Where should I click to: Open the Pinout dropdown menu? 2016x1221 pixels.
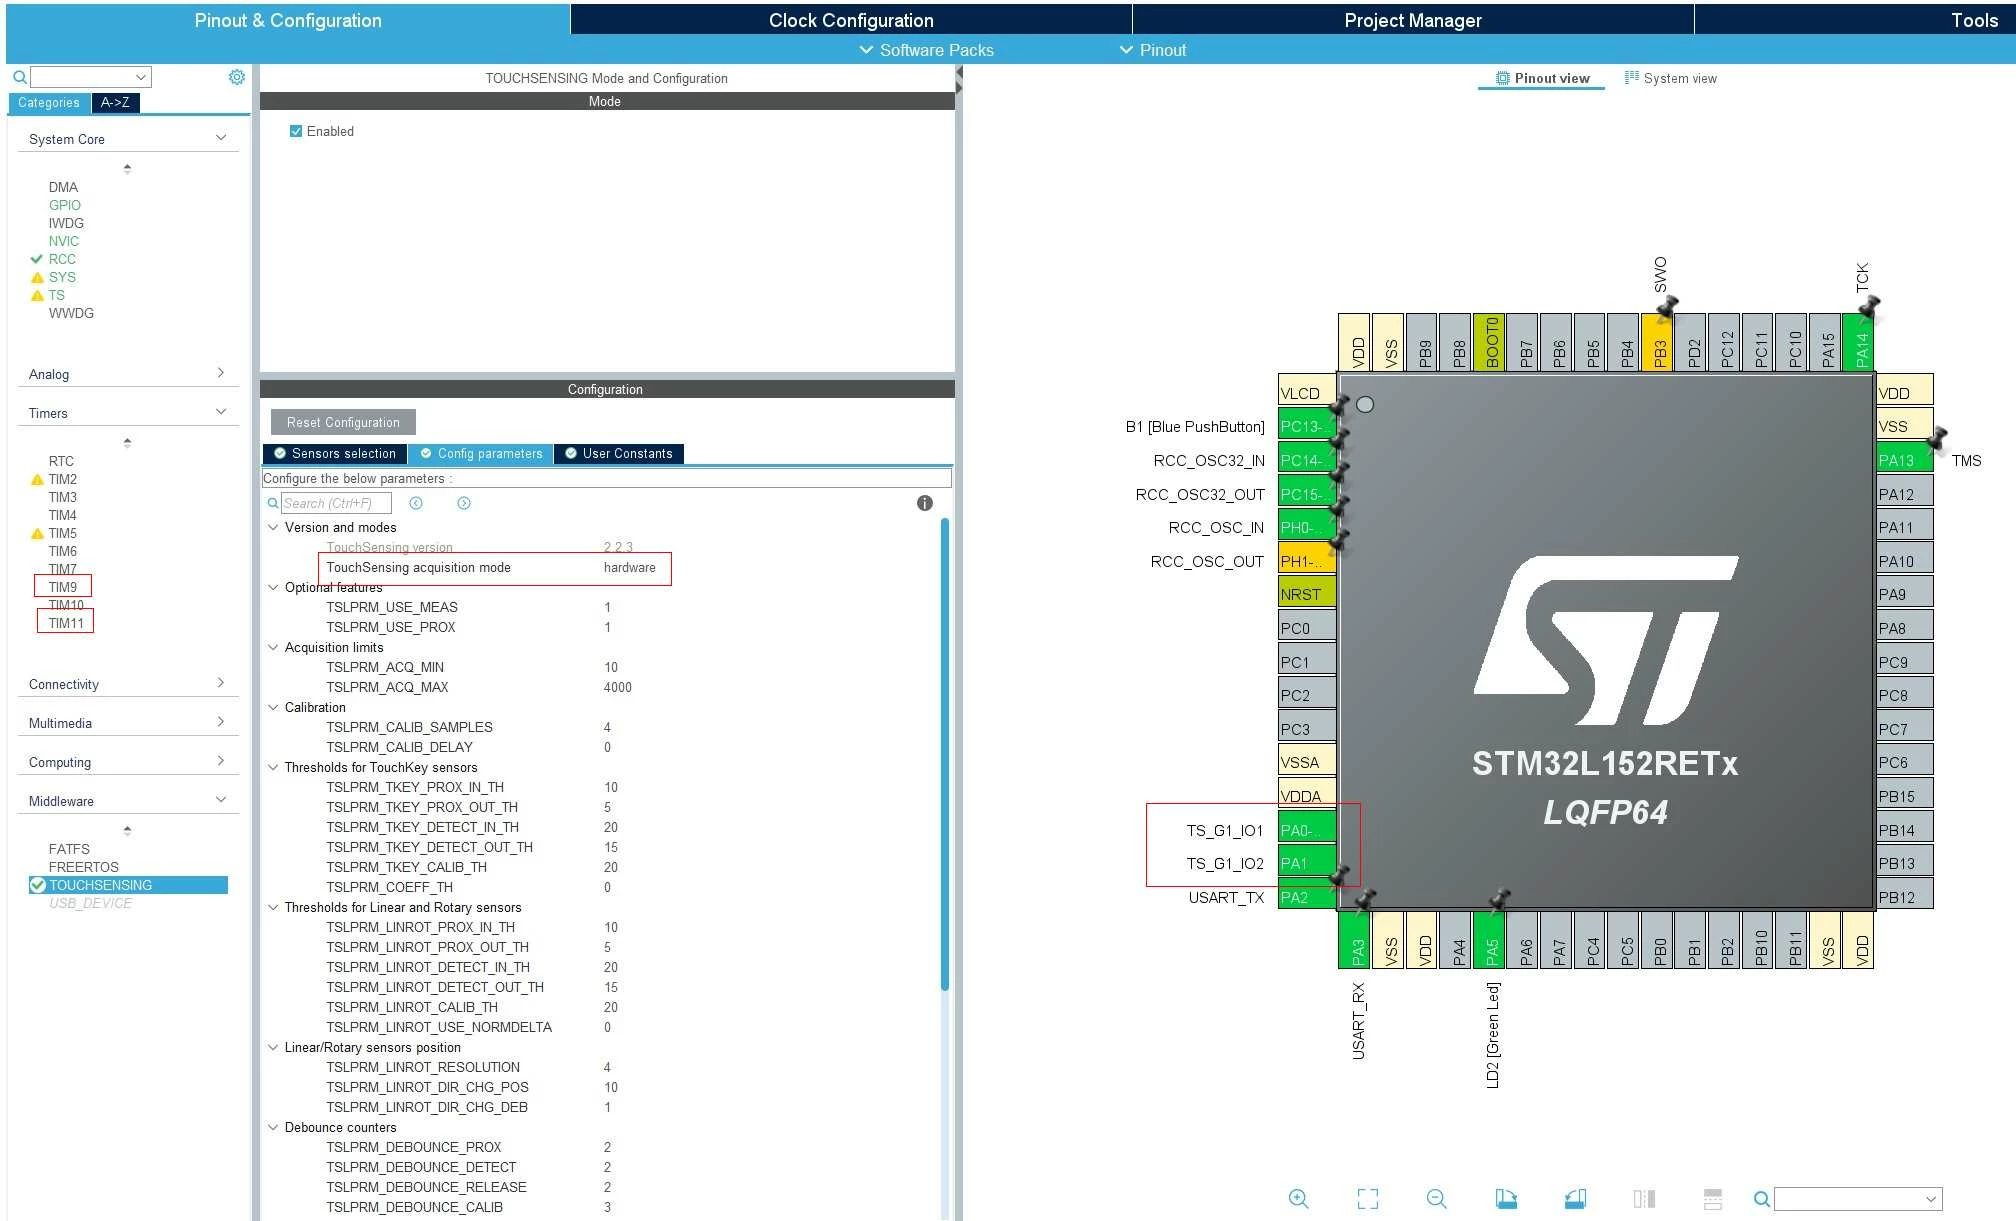(x=1152, y=50)
